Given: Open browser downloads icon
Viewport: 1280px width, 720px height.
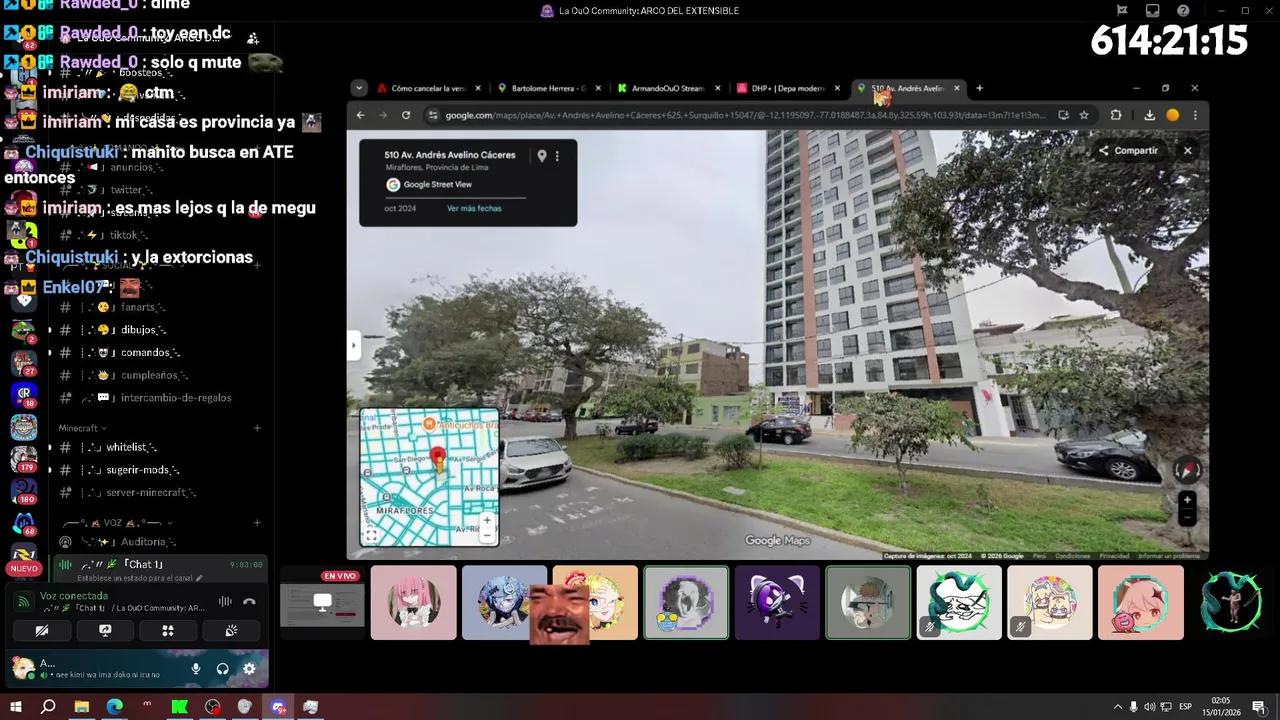Looking at the screenshot, I should click(1150, 115).
